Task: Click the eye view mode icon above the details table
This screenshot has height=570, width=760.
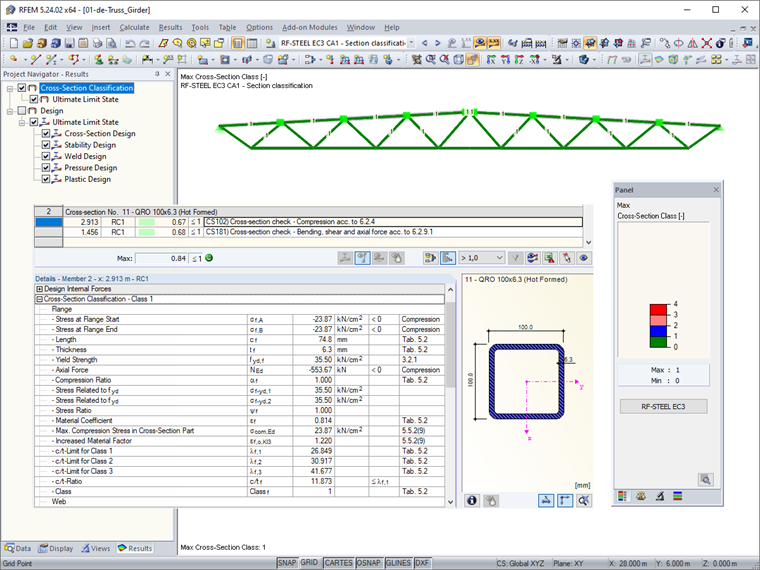Action: click(584, 258)
